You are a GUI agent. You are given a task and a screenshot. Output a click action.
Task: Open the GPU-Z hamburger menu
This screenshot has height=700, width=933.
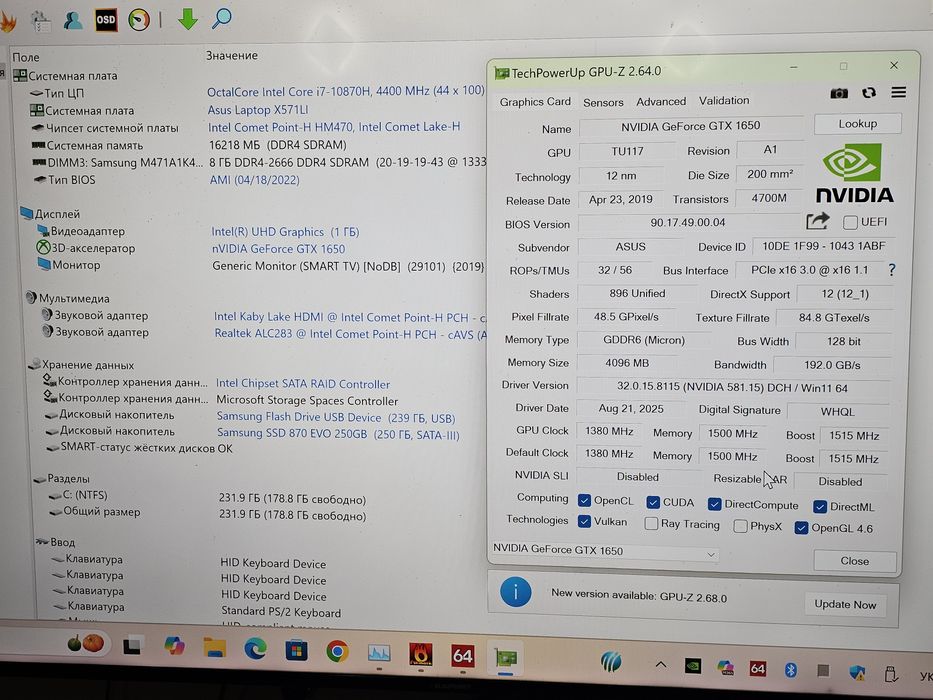point(898,92)
